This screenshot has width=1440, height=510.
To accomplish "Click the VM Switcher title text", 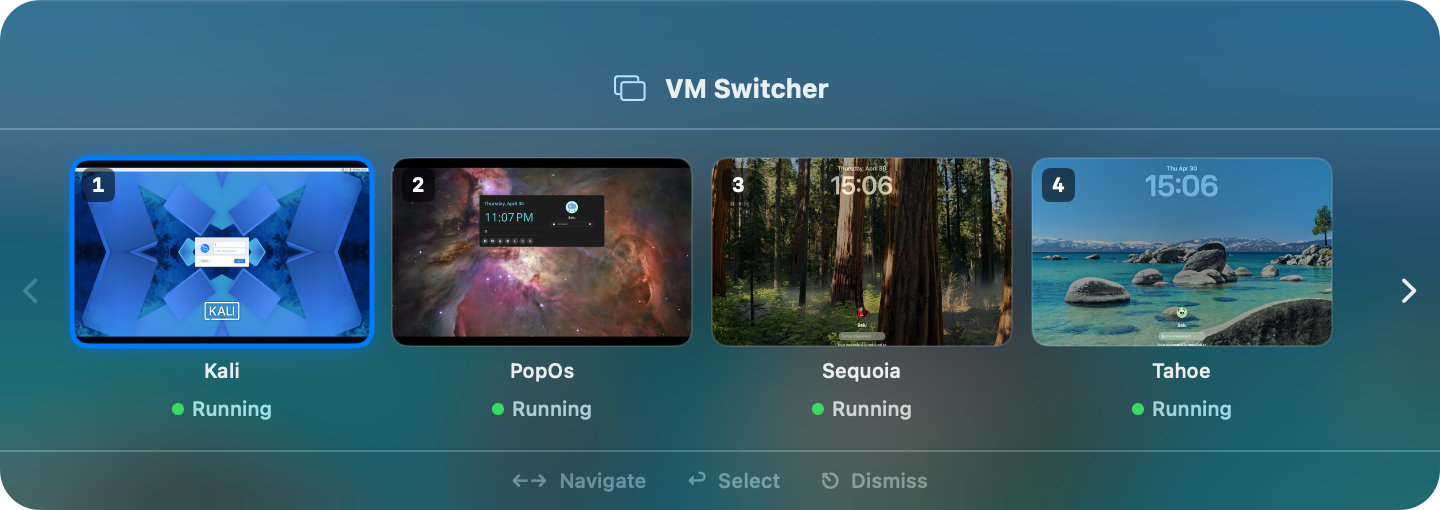I will (x=747, y=88).
